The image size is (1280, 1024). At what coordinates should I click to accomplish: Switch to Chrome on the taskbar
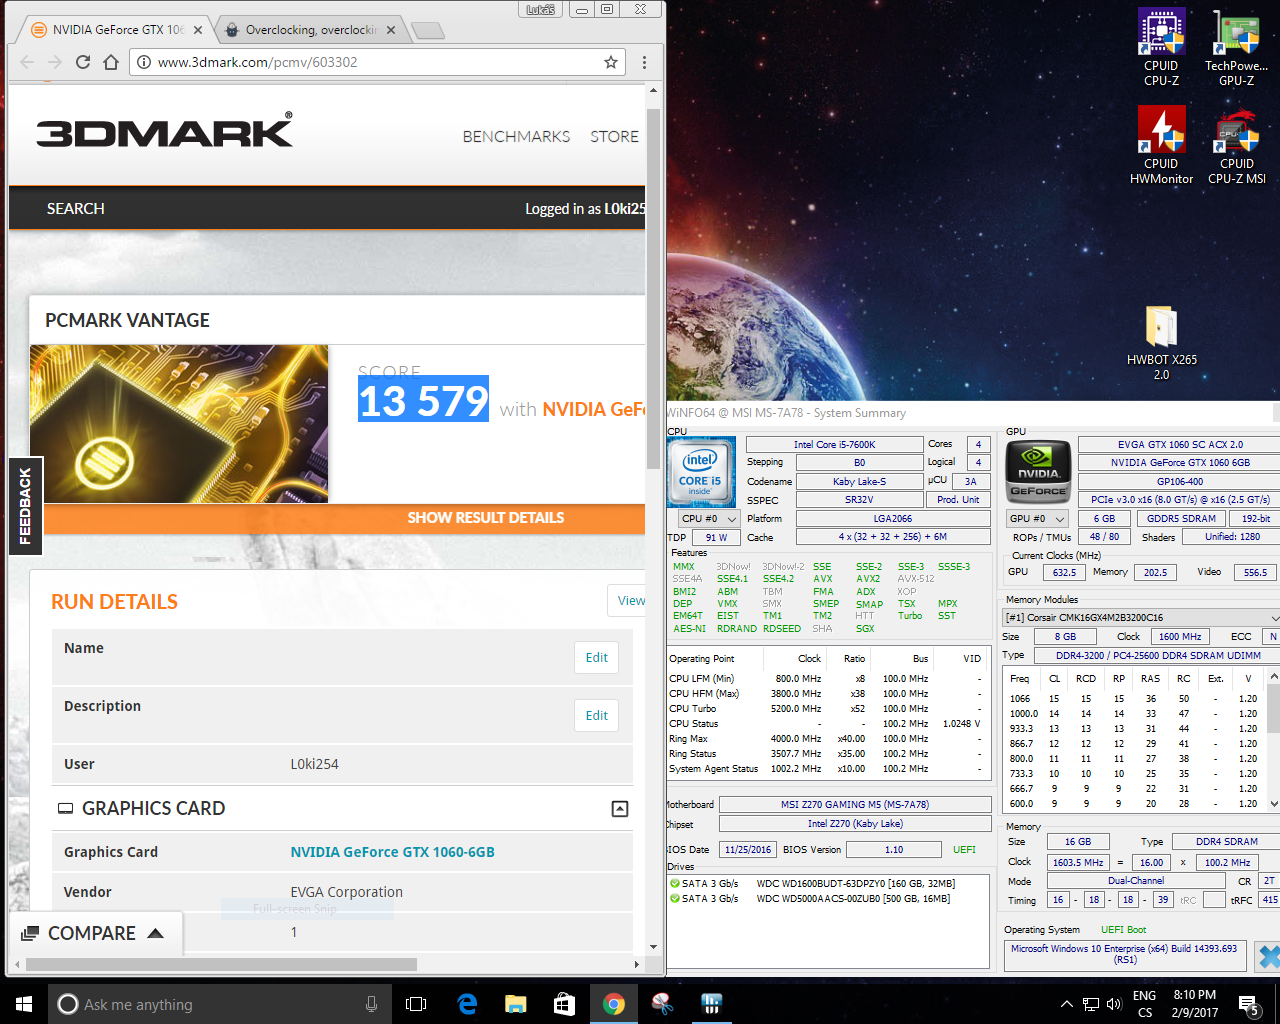tap(613, 1004)
